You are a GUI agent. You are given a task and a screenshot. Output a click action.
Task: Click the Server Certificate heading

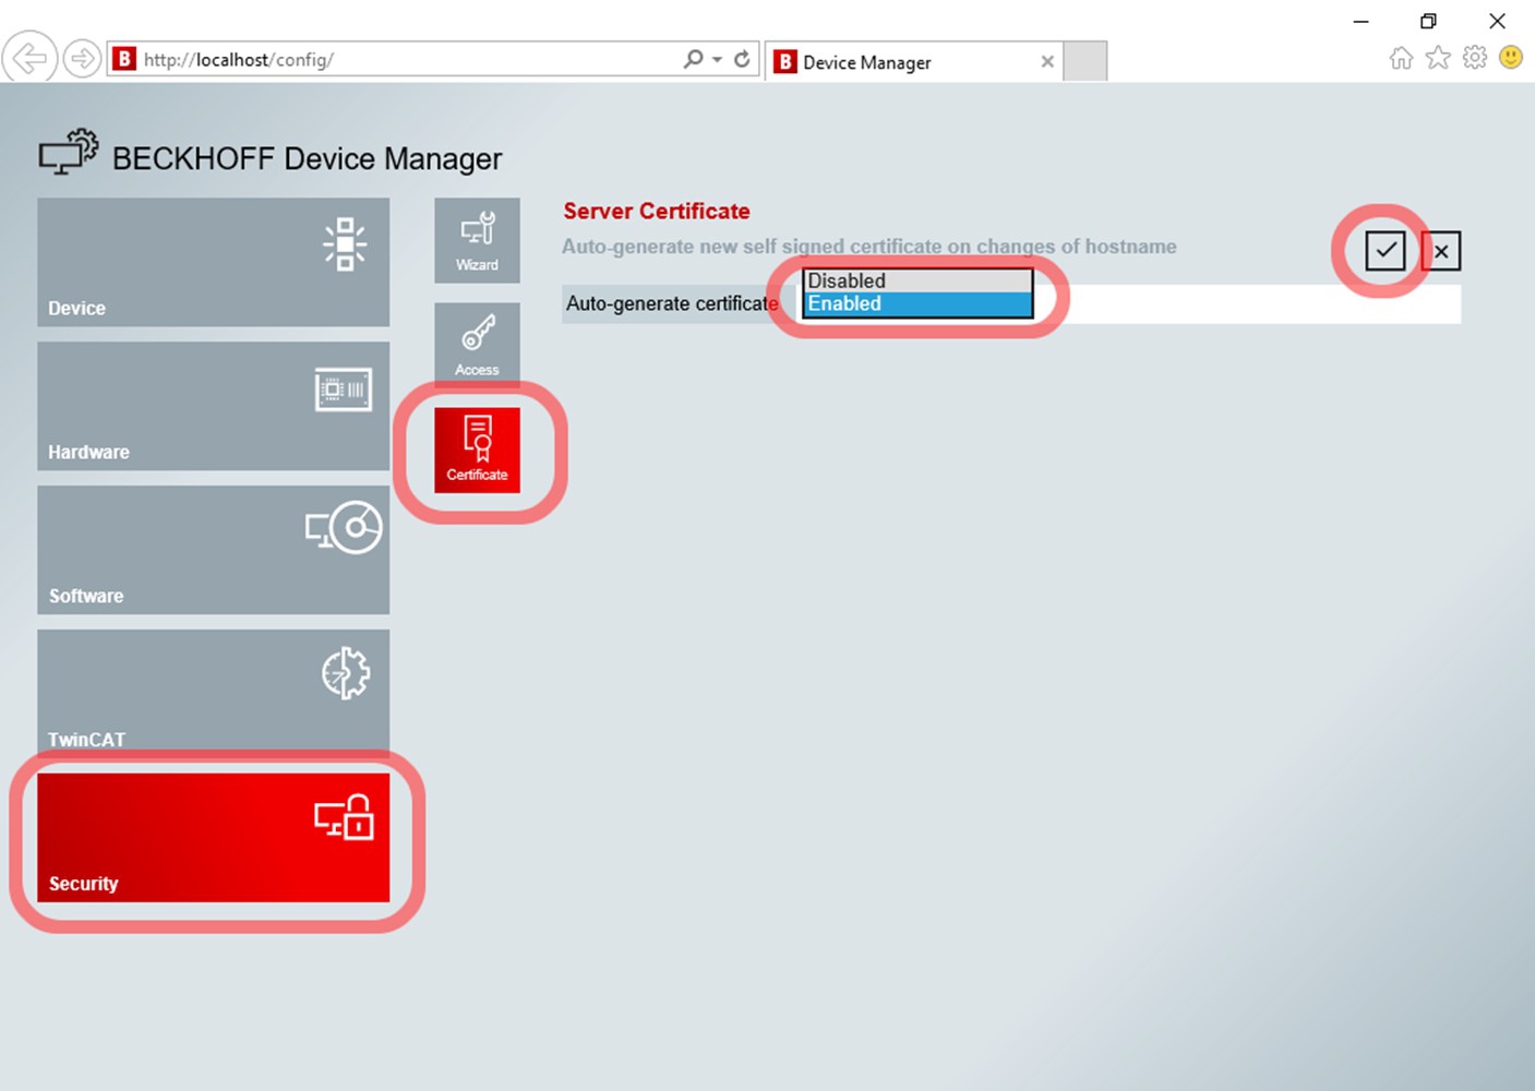[656, 211]
